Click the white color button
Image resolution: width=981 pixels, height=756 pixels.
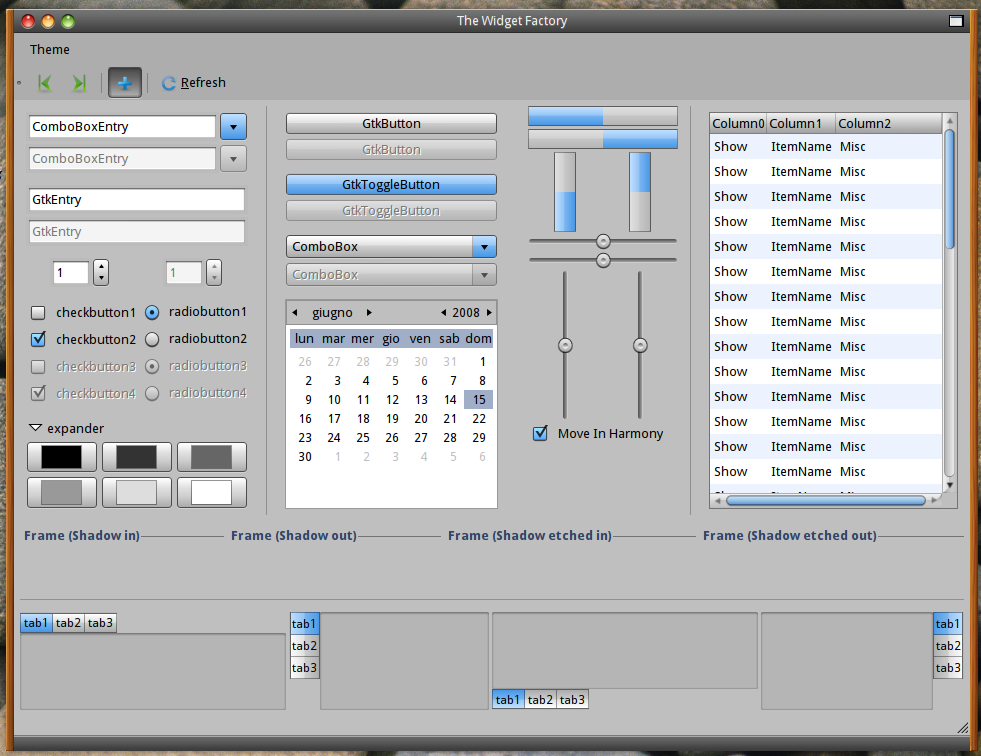[x=211, y=493]
